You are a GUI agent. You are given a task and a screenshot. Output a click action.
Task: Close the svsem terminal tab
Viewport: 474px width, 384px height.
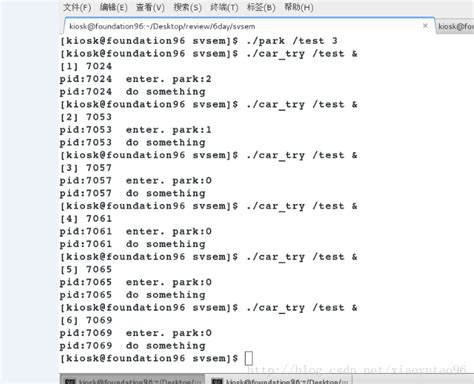coord(425,26)
